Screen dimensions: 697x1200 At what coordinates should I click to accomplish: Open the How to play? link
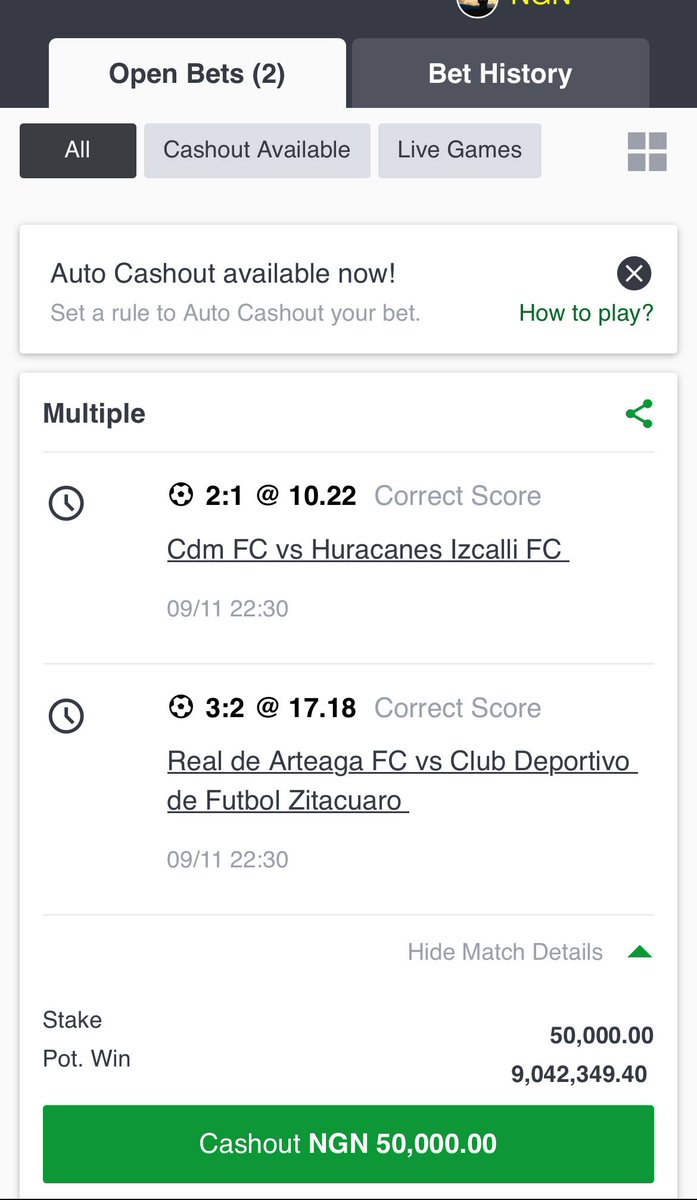(586, 313)
